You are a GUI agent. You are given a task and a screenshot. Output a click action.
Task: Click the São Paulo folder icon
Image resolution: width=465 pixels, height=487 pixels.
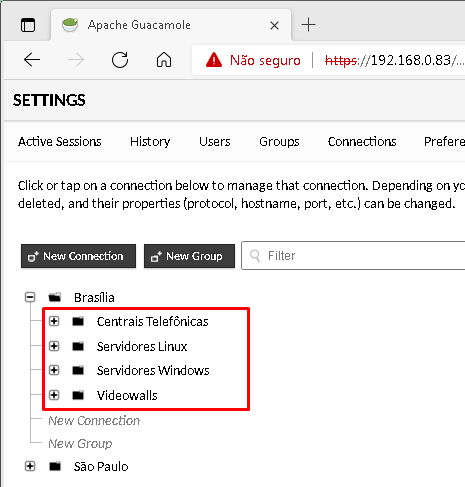(x=55, y=466)
